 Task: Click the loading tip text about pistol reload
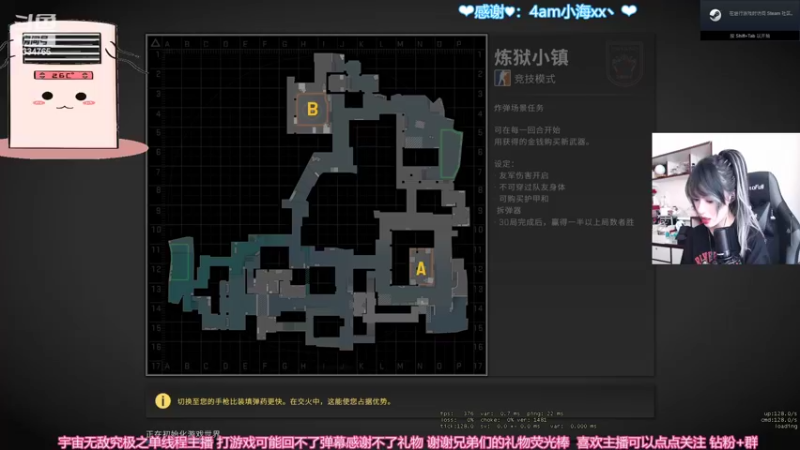pyautogui.click(x=284, y=402)
